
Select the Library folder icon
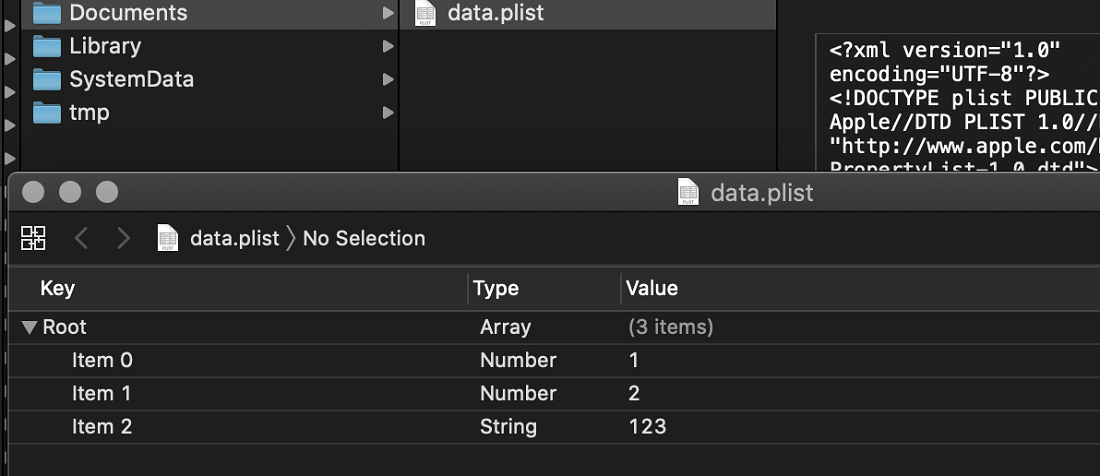point(47,46)
